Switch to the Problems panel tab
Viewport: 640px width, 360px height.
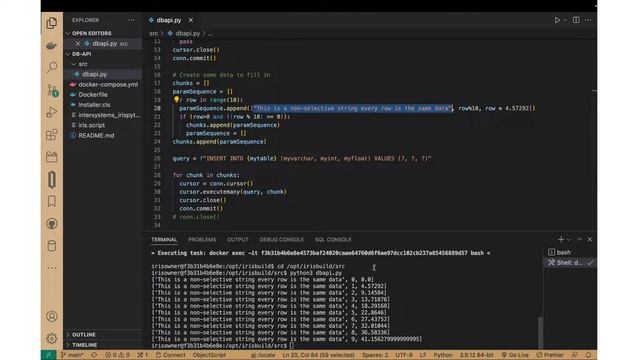point(202,240)
